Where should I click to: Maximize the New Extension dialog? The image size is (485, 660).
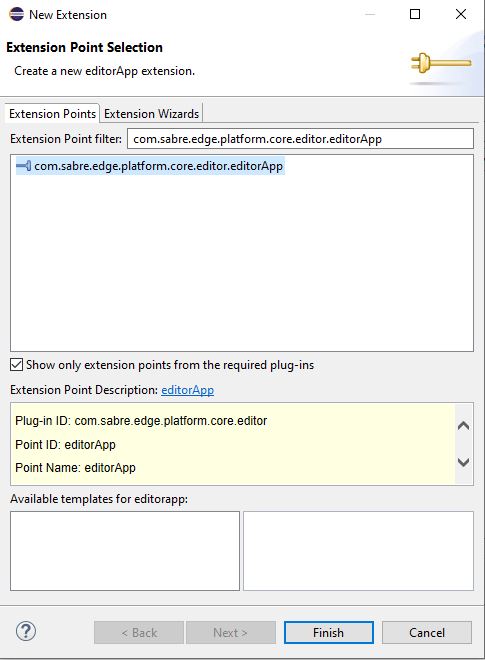pos(415,14)
